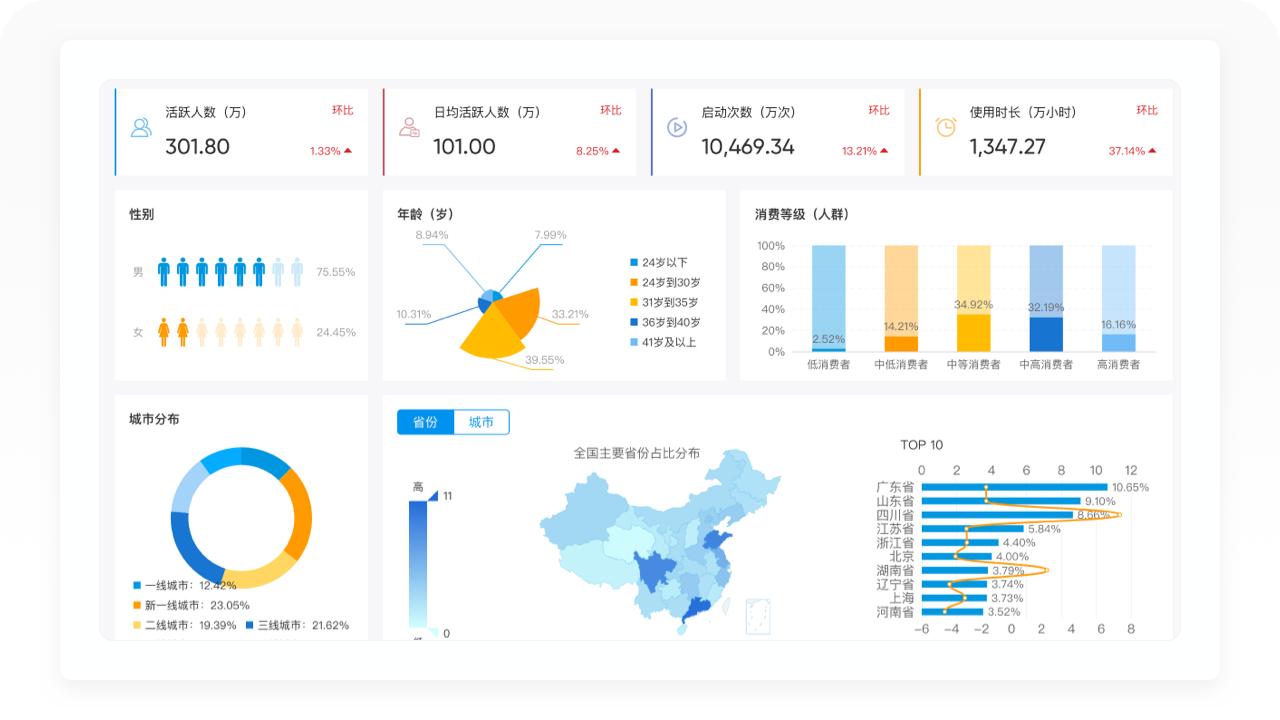Click the 环比 label in the 活跃人数 card
This screenshot has height=720, width=1280.
click(x=343, y=111)
